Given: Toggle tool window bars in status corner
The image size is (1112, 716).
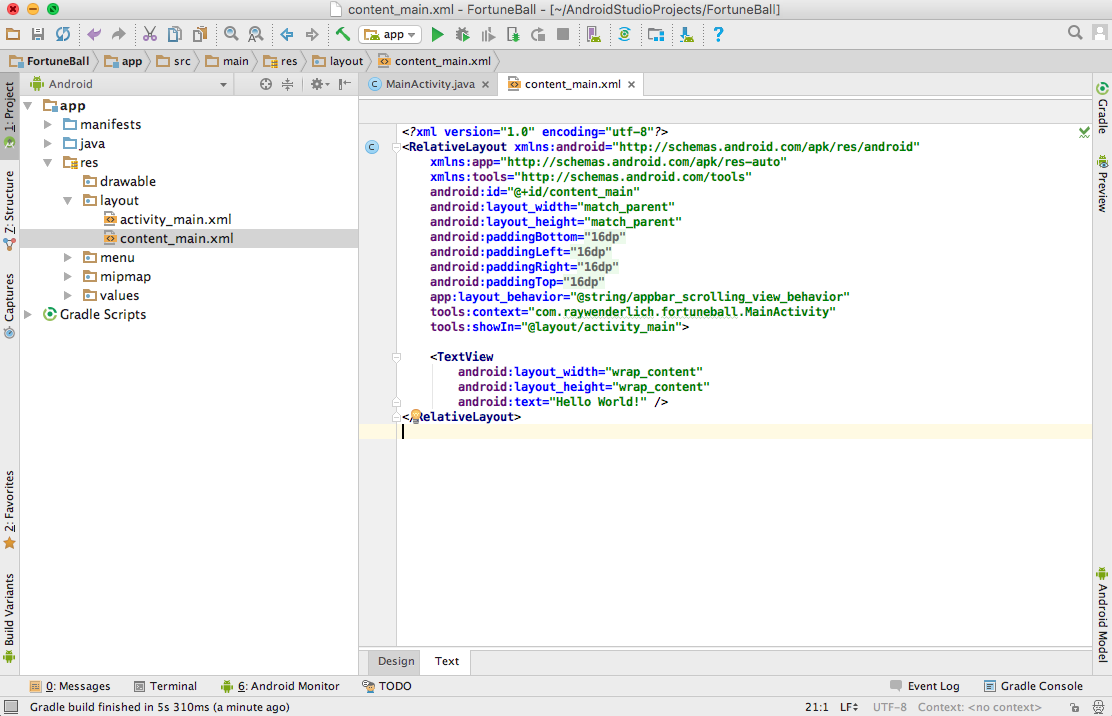Looking at the screenshot, I should (x=10, y=707).
